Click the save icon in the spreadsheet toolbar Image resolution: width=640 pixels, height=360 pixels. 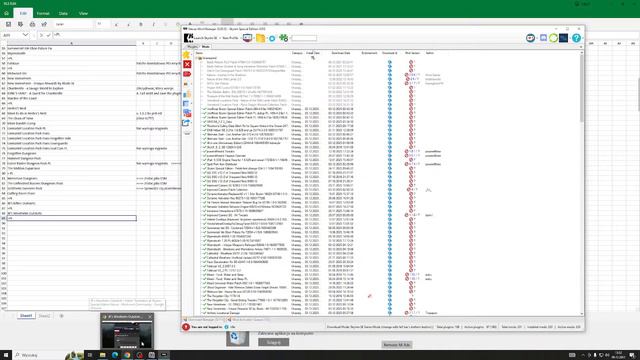[8, 24]
